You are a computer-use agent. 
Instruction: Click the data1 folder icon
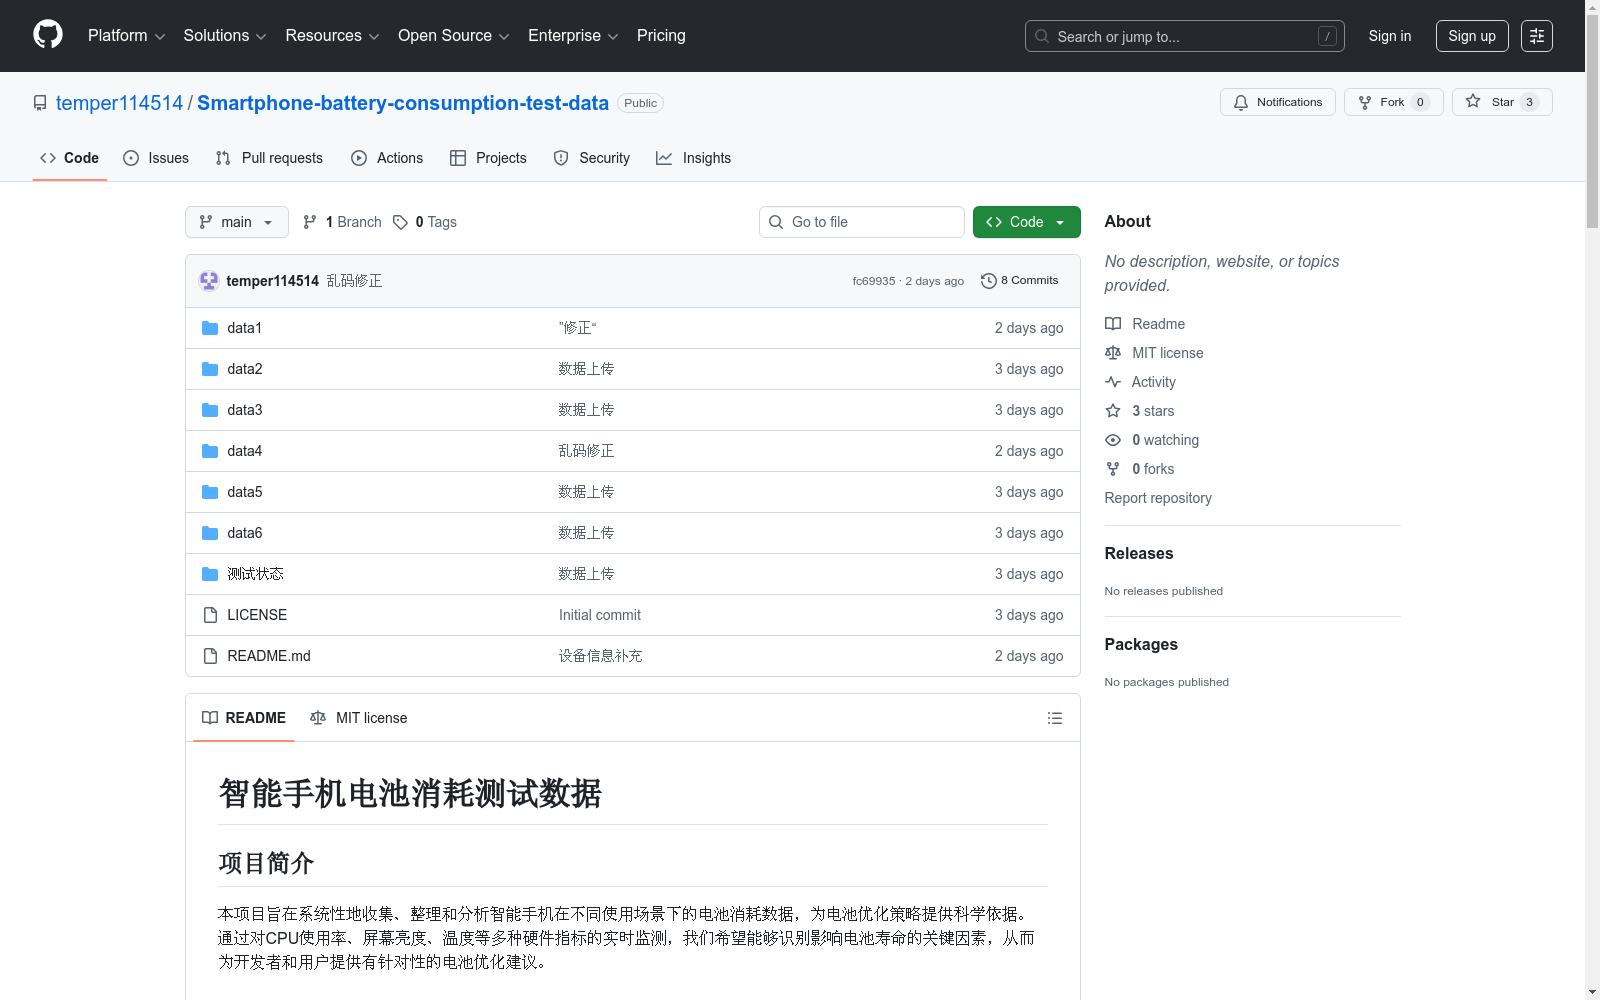pyautogui.click(x=210, y=328)
